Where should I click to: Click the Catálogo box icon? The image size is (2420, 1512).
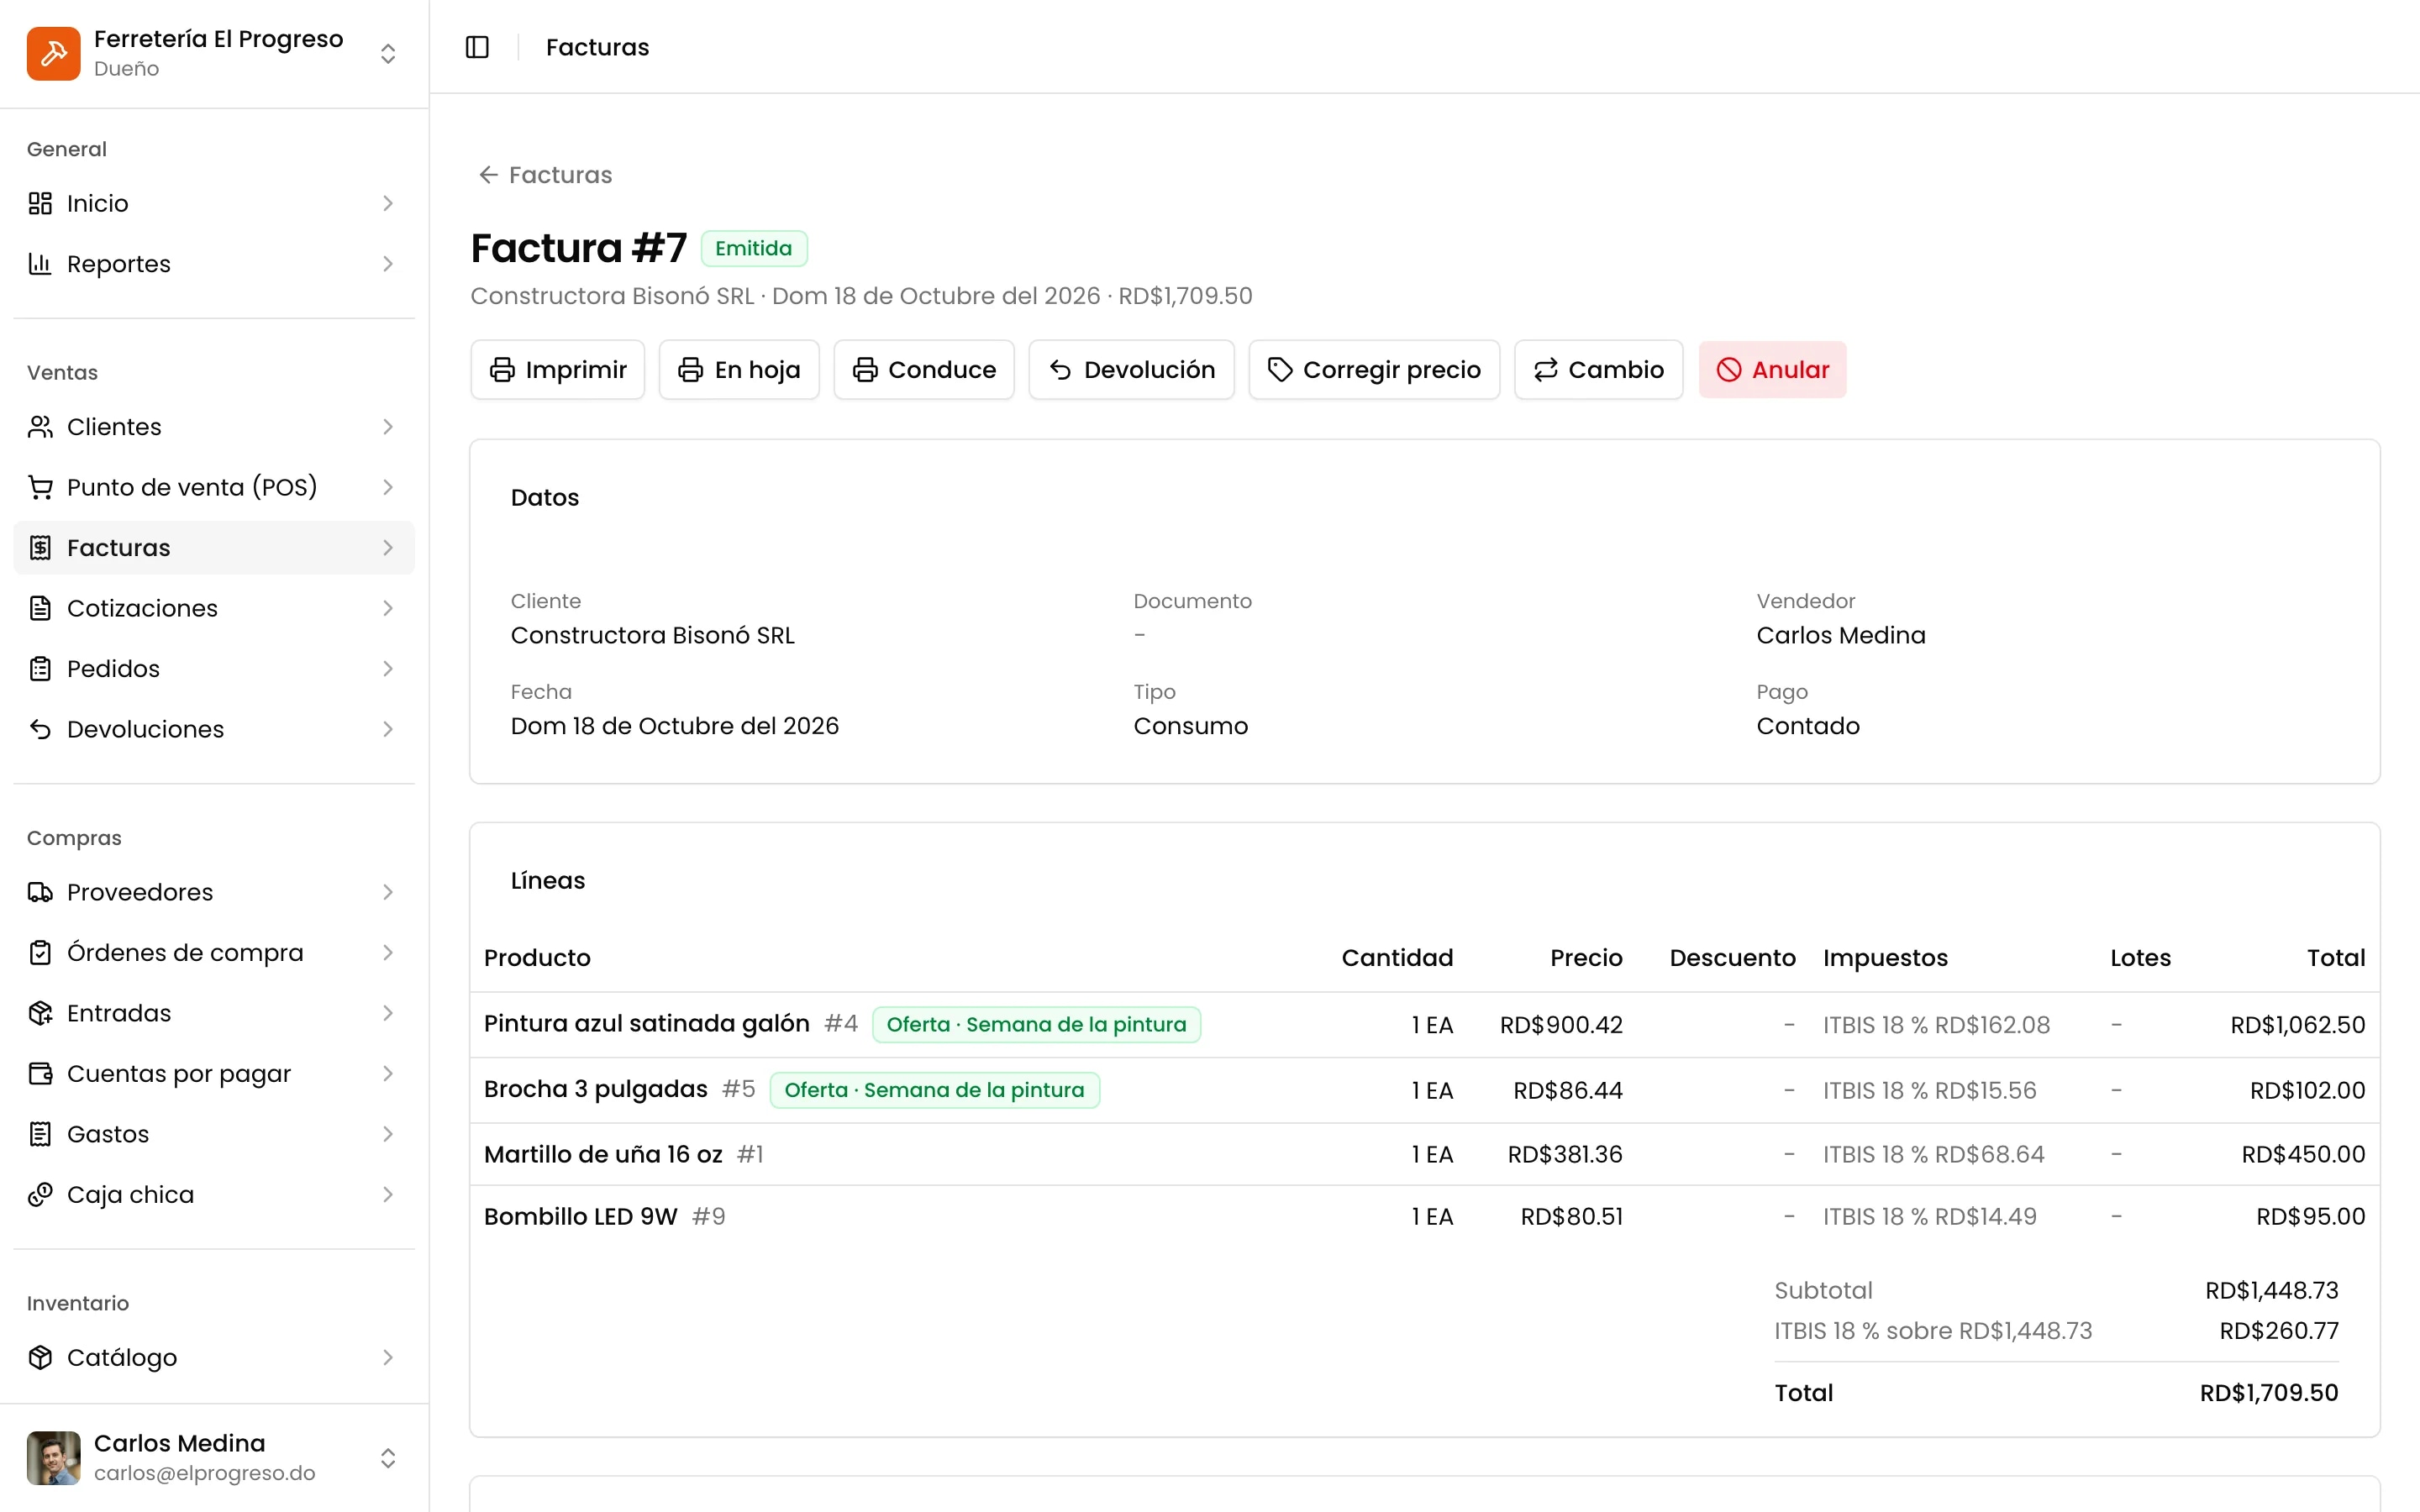(40, 1357)
